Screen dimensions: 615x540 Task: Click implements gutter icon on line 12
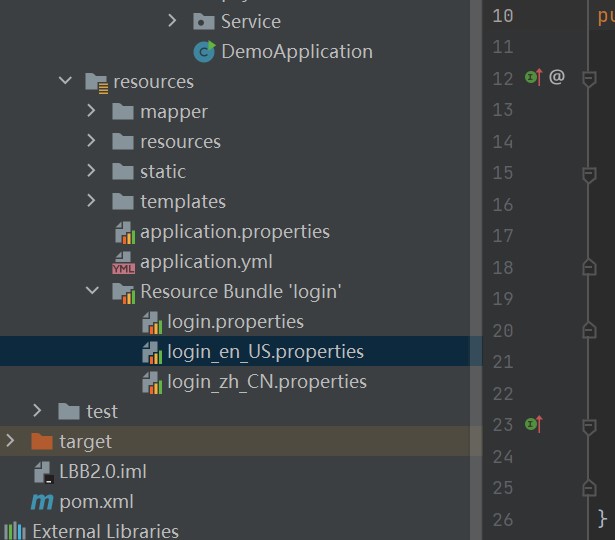[x=534, y=77]
